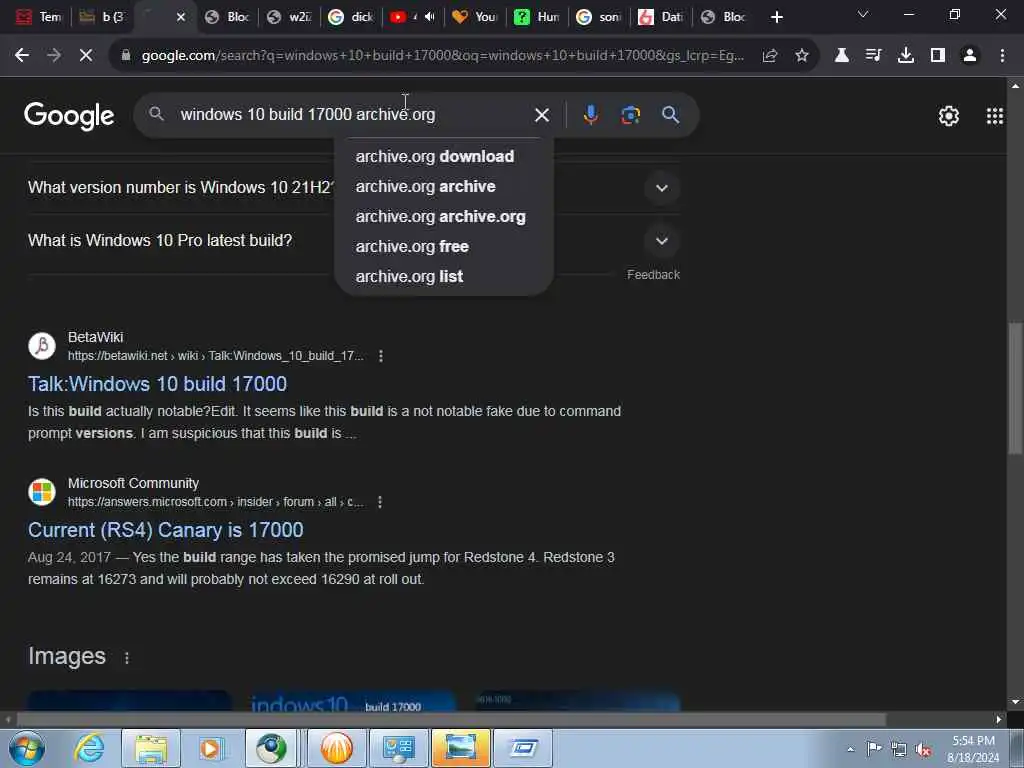Expand 'What is Windows 10 Pro latest build?' question

pyautogui.click(x=662, y=241)
